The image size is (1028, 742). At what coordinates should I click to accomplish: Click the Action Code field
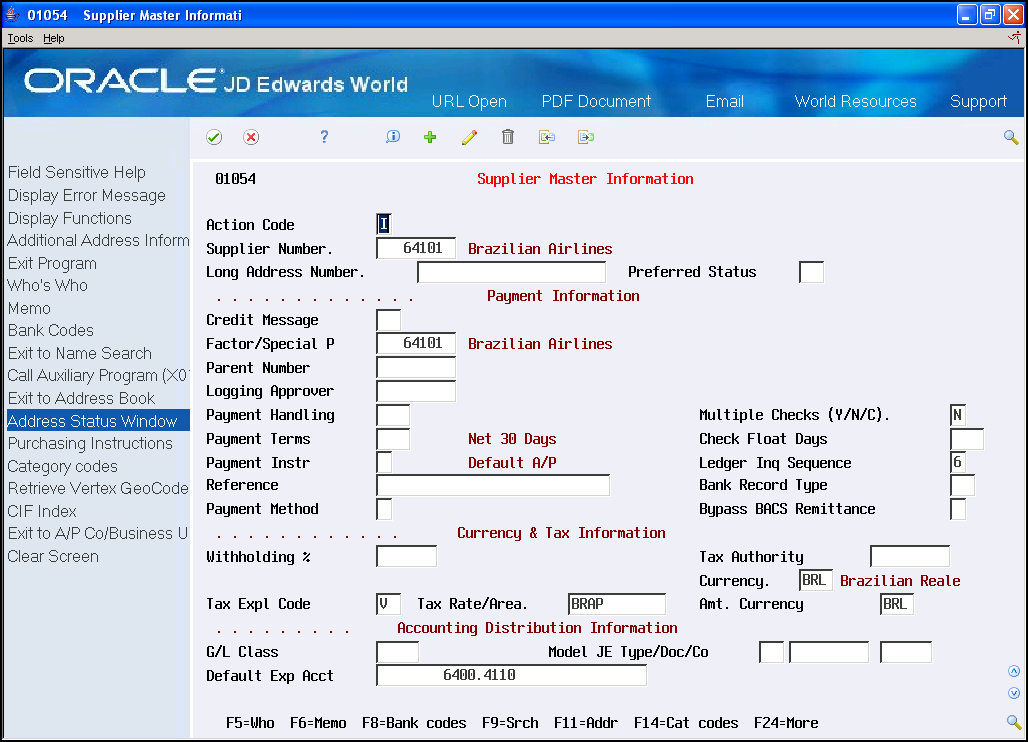point(384,224)
